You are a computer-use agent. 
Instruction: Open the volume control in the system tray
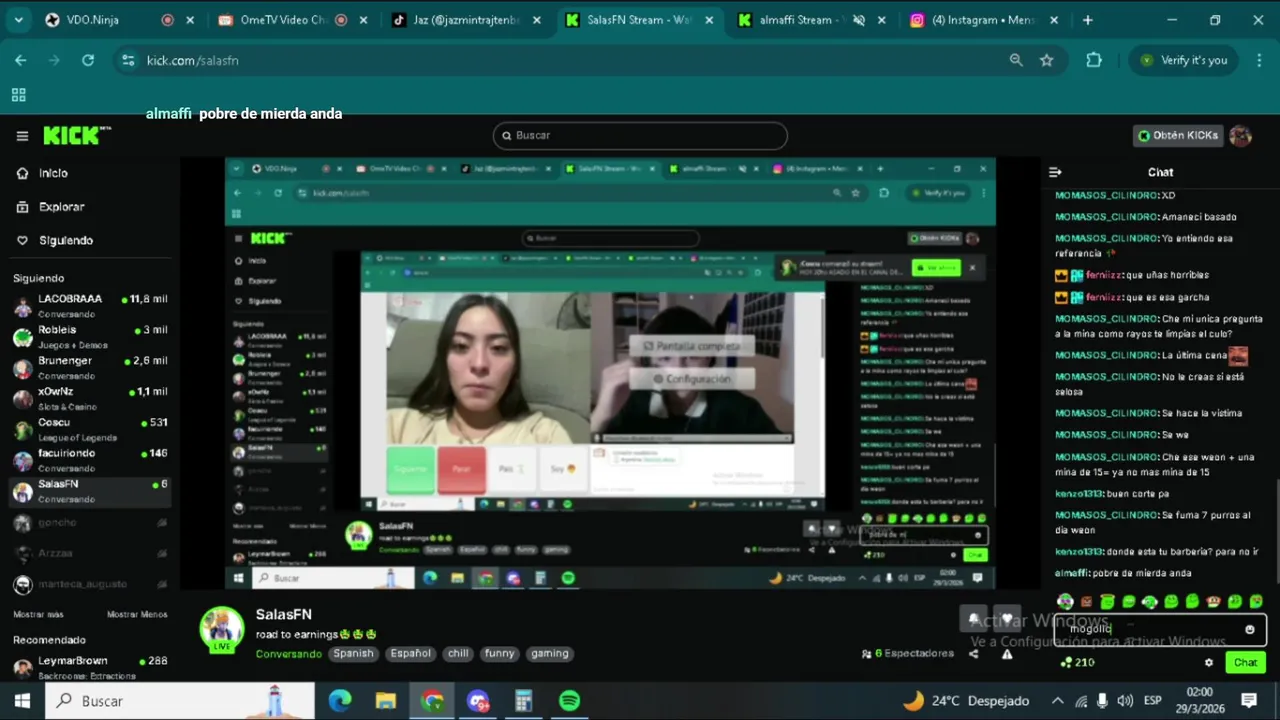click(1125, 701)
